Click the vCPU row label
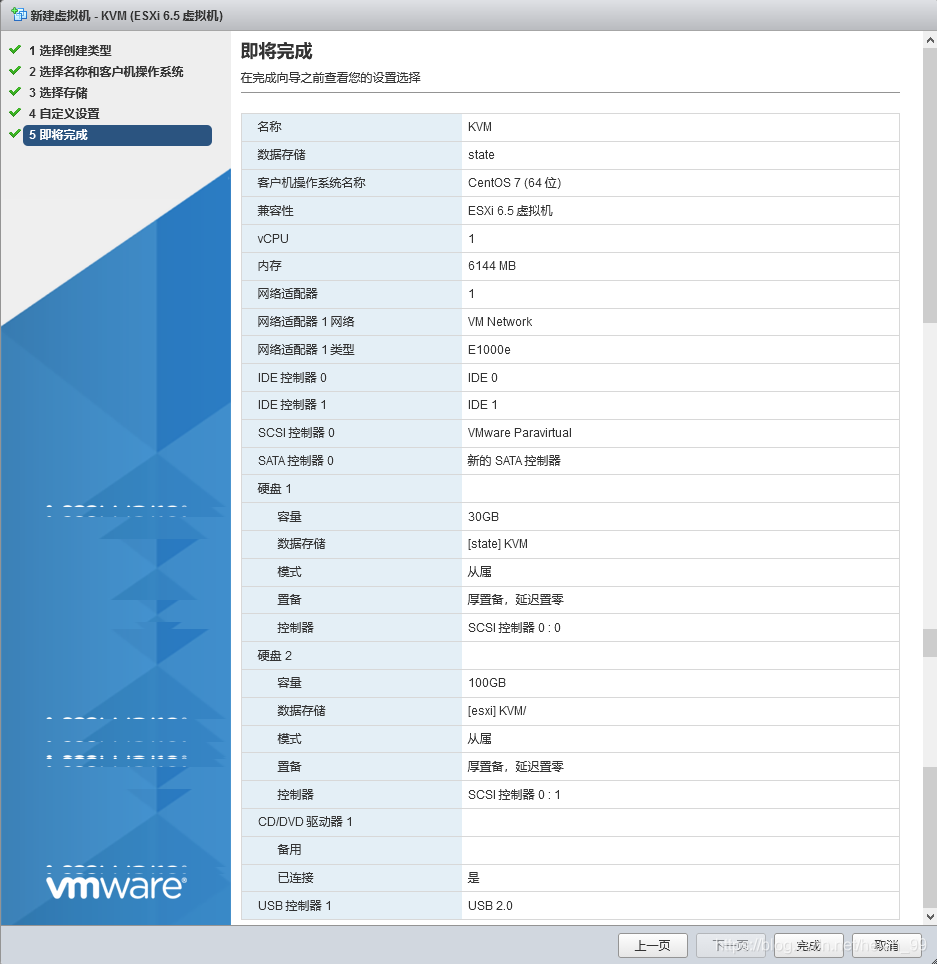This screenshot has height=964, width=937. pyautogui.click(x=273, y=239)
